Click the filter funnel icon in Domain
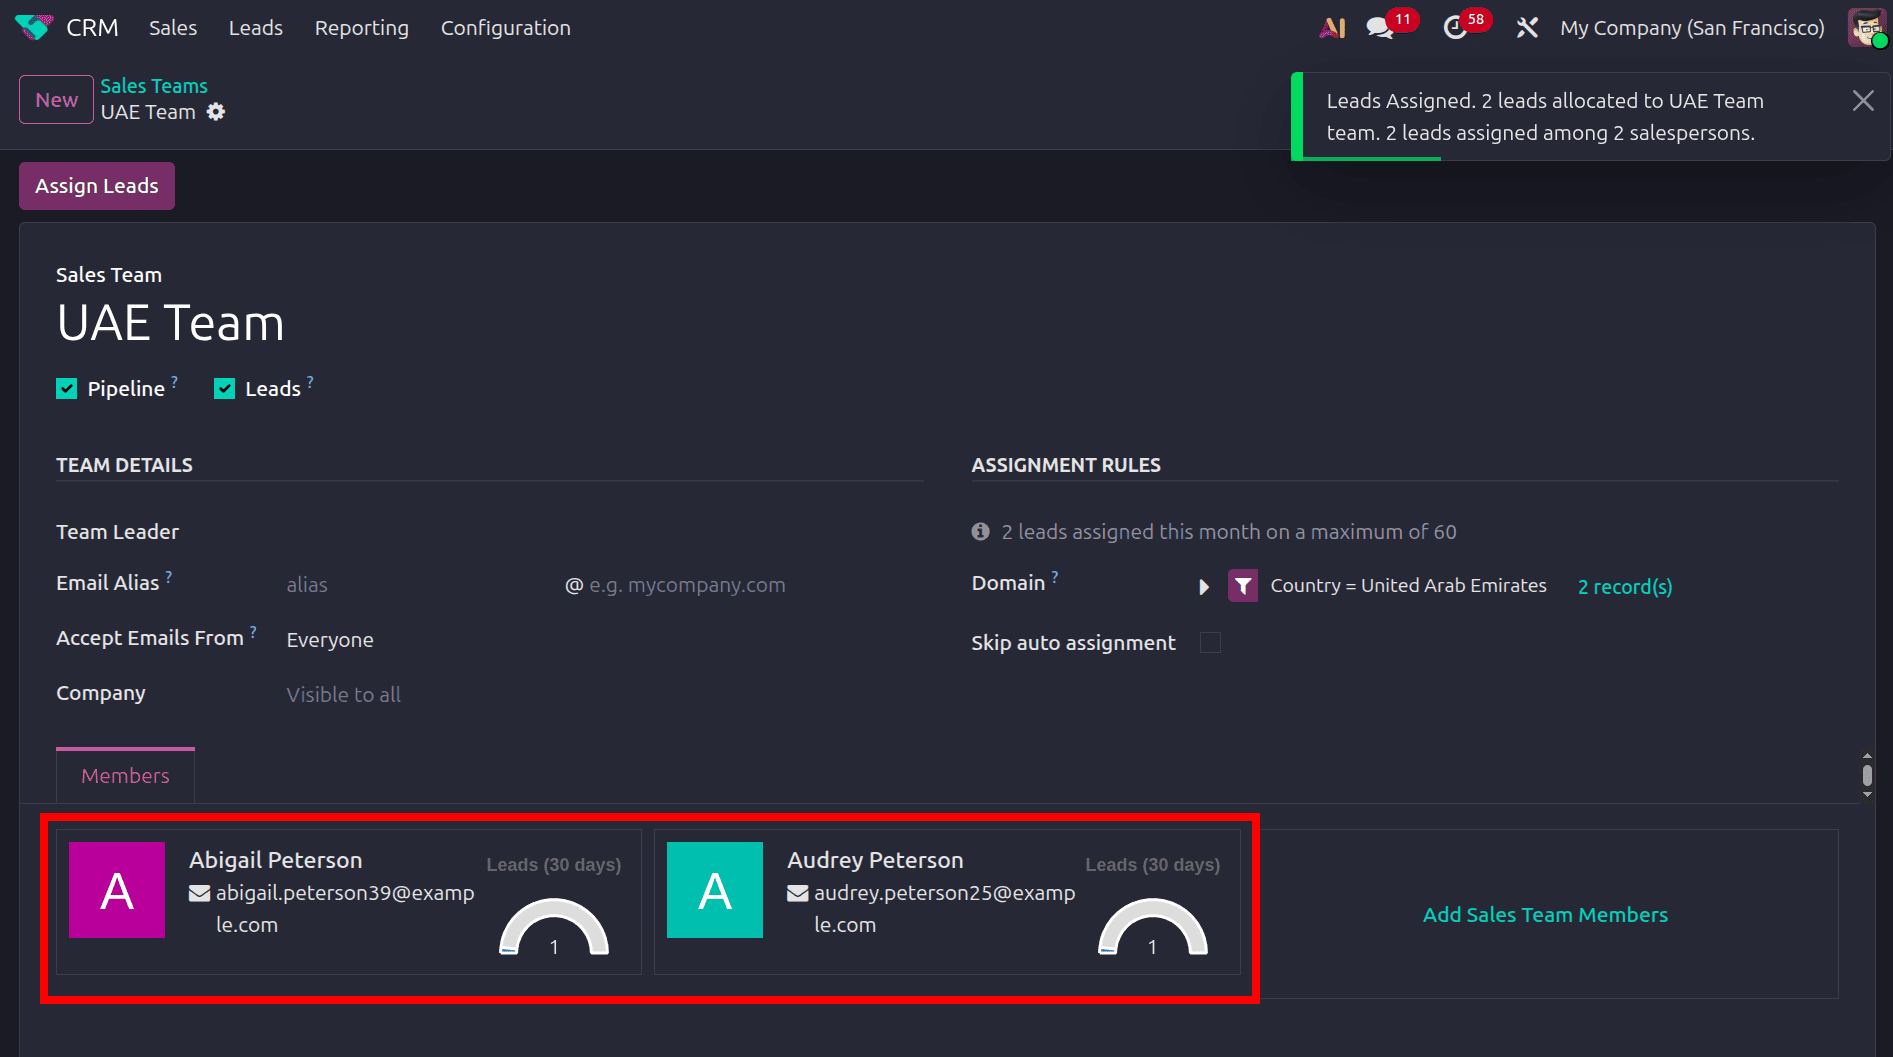 (1243, 585)
